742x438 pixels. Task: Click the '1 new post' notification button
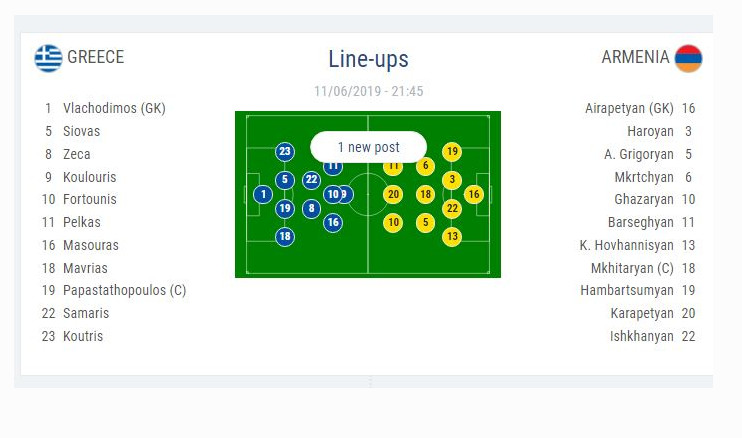369,147
